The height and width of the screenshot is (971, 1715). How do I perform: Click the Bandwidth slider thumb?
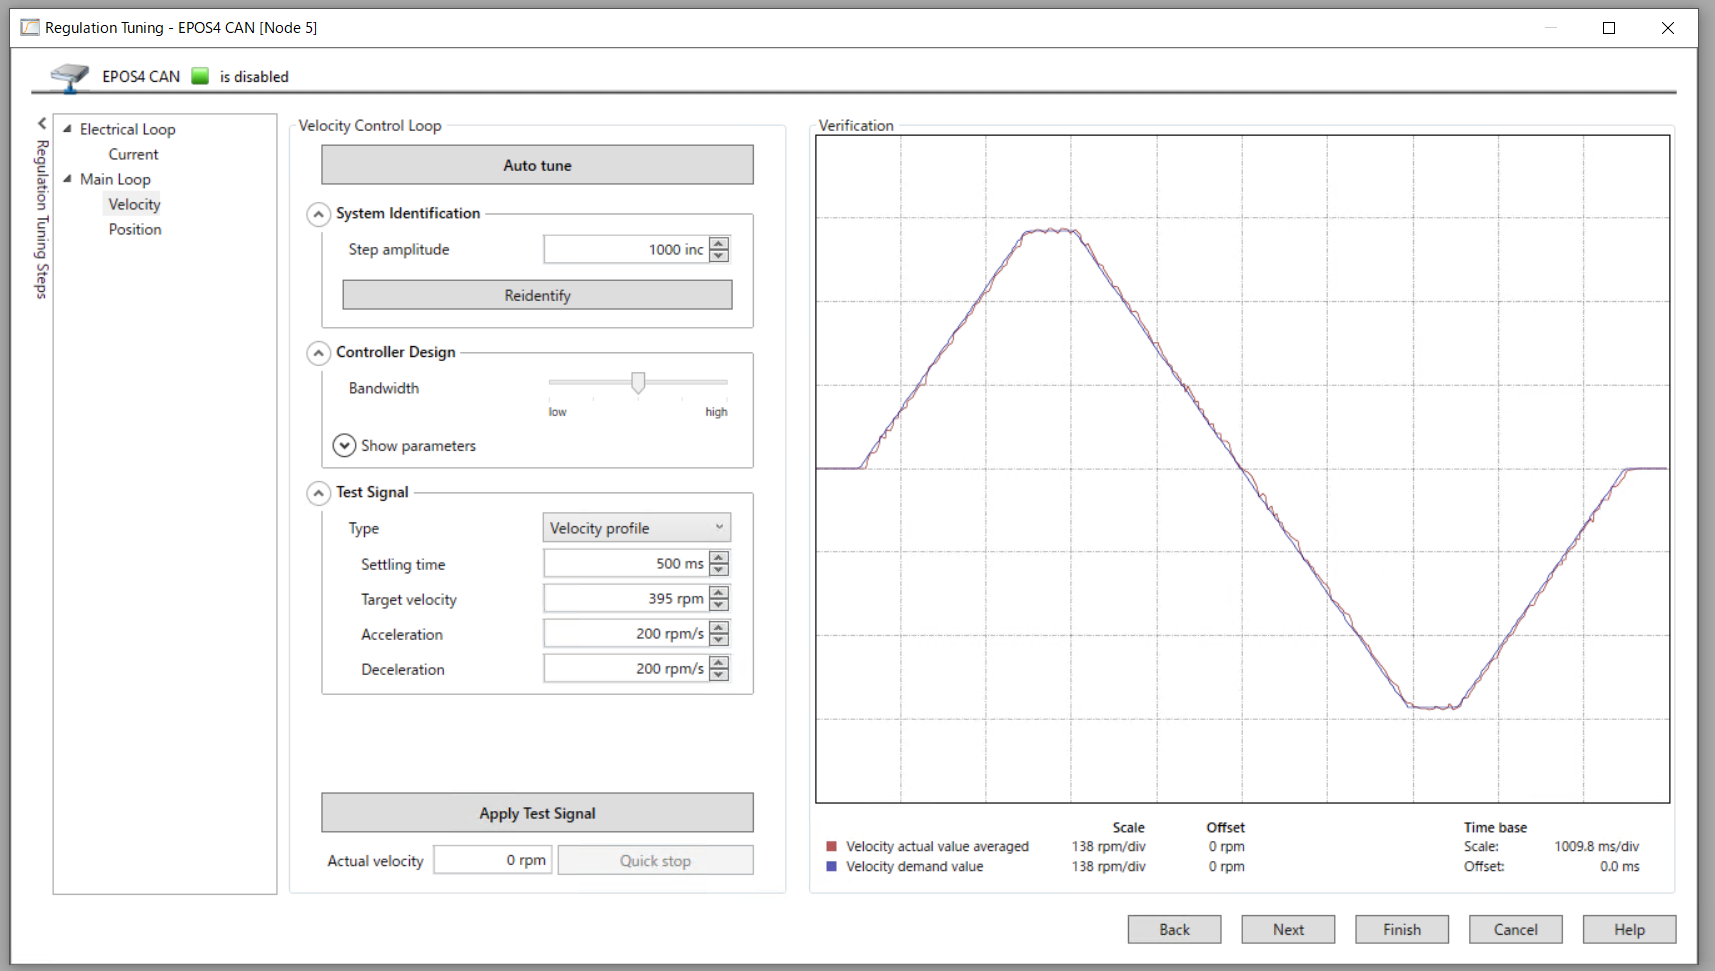[x=638, y=383]
